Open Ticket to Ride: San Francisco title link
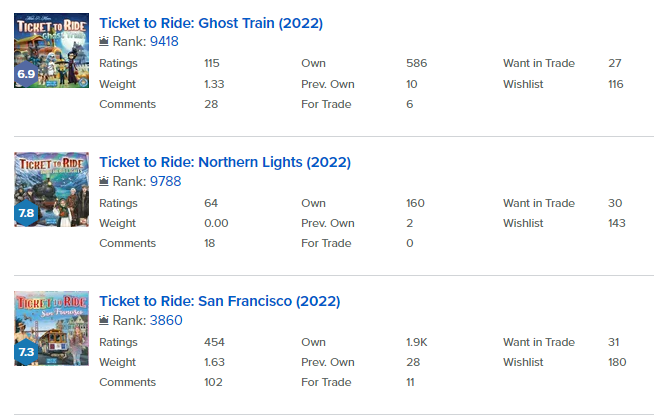The width and height of the screenshot is (654, 415). (220, 301)
